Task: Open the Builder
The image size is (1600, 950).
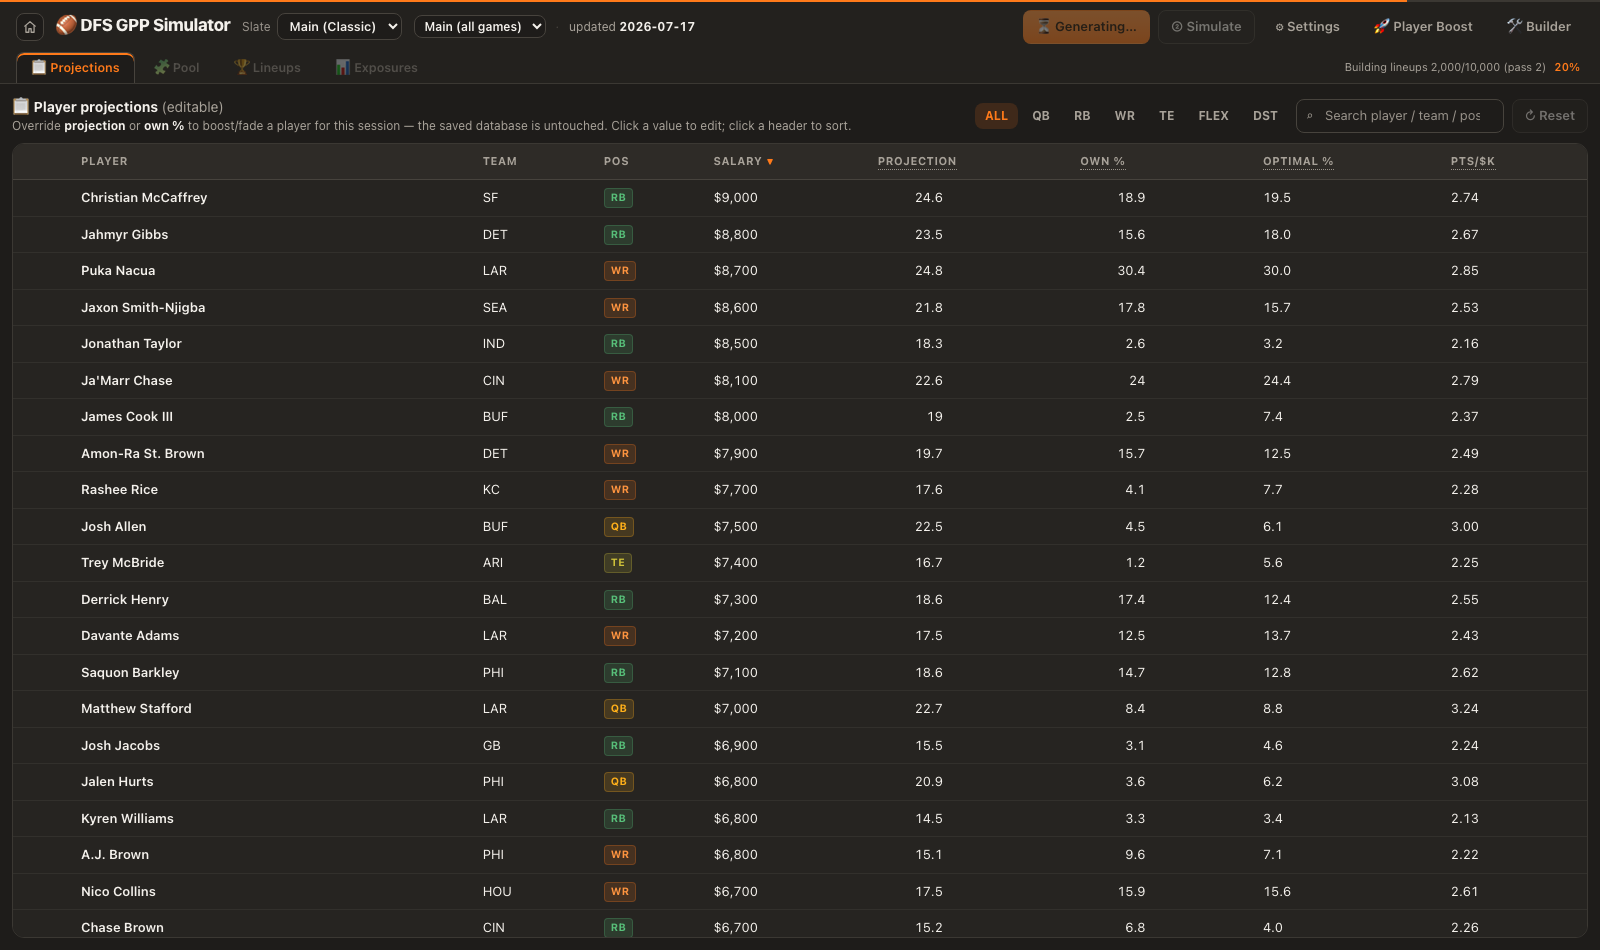Action: [x=1539, y=27]
